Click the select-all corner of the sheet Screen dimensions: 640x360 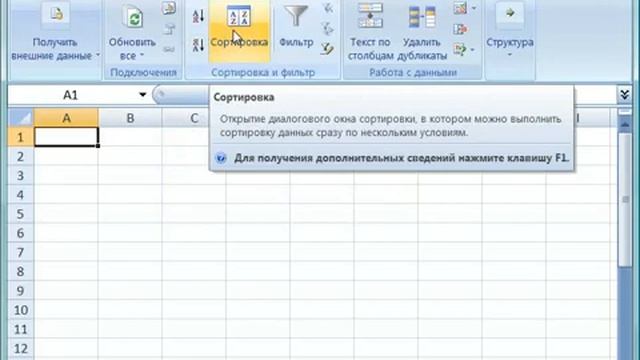pos(21,118)
